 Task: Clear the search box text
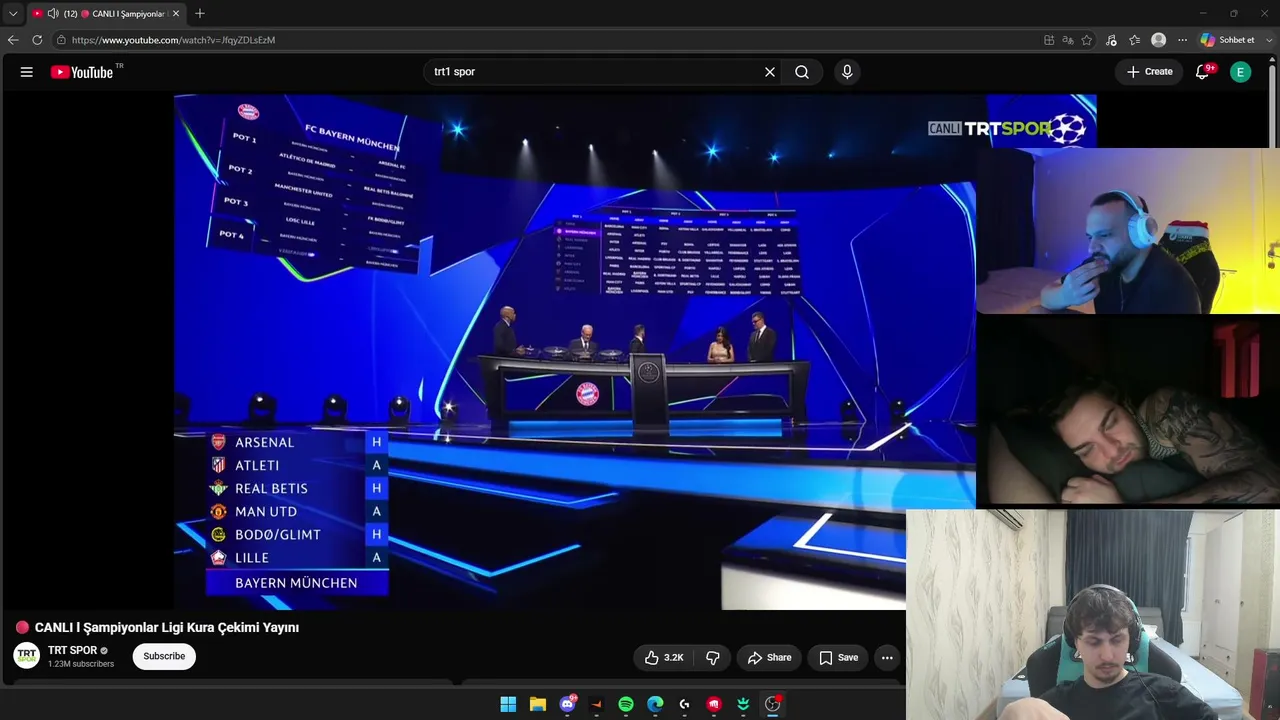pyautogui.click(x=770, y=72)
